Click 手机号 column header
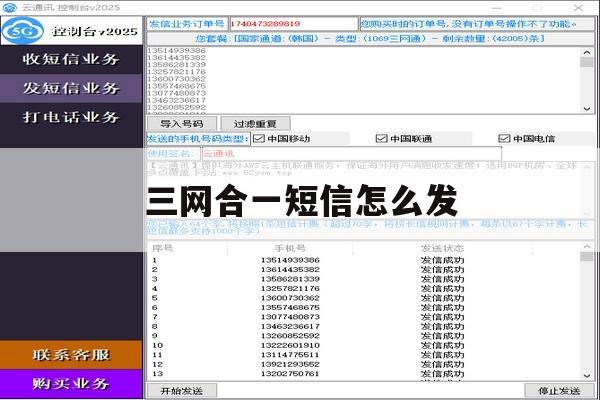The image size is (600, 400). 290,248
